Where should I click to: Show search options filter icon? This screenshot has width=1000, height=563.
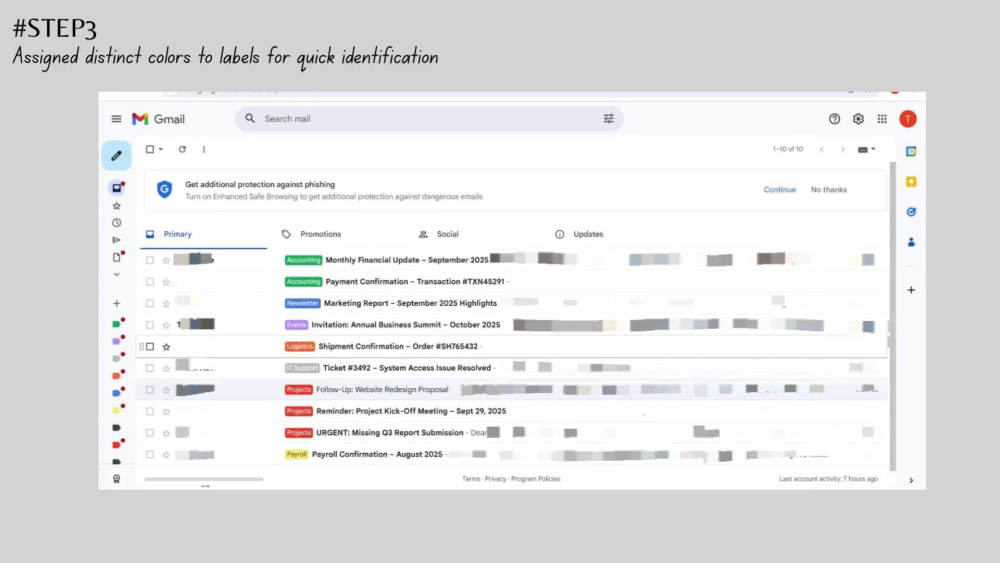coord(608,119)
